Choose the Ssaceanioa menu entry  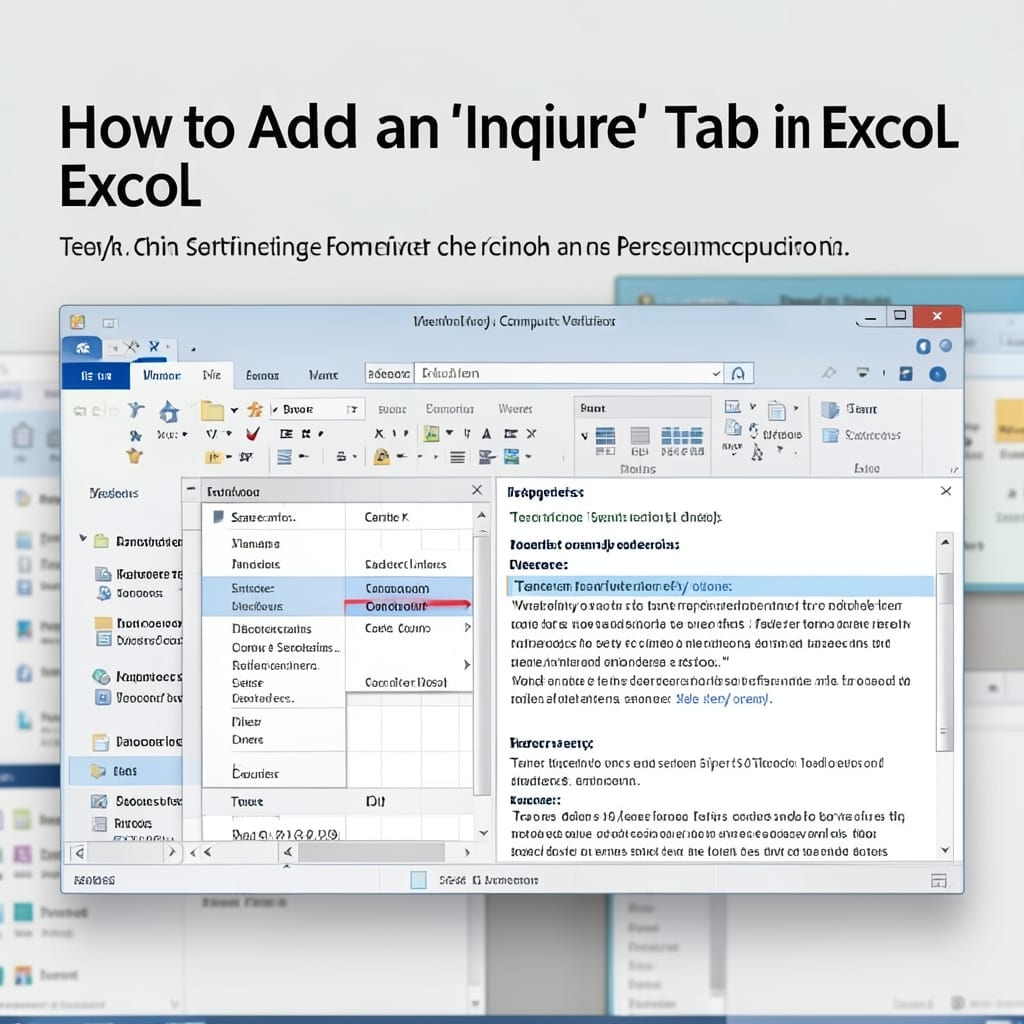click(263, 518)
